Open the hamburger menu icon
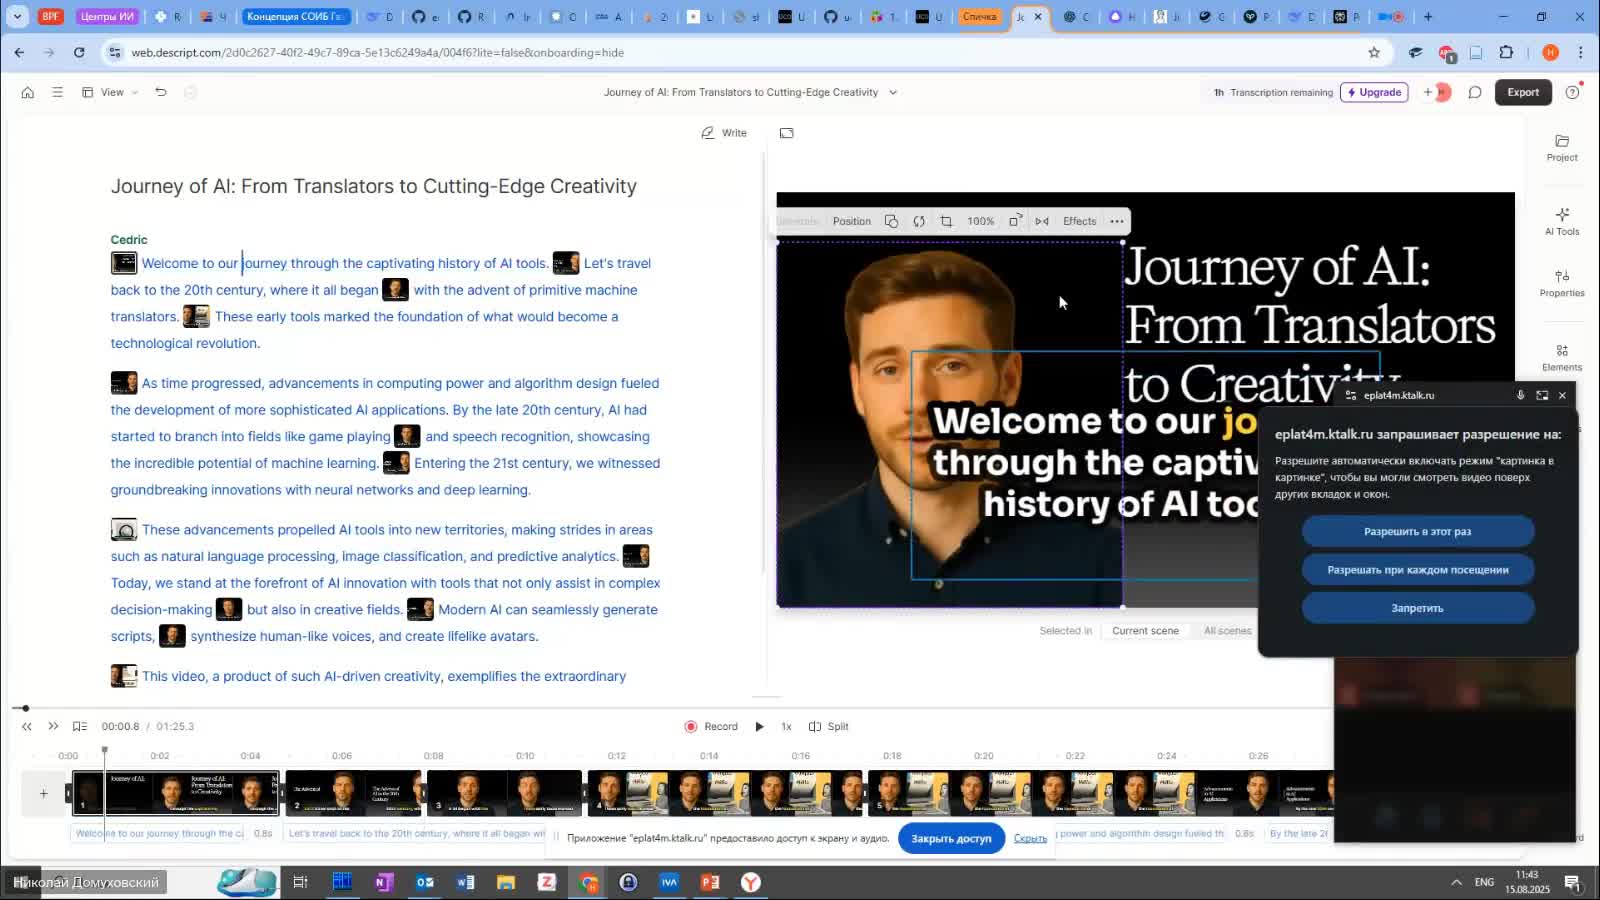The image size is (1600, 900). click(x=57, y=92)
